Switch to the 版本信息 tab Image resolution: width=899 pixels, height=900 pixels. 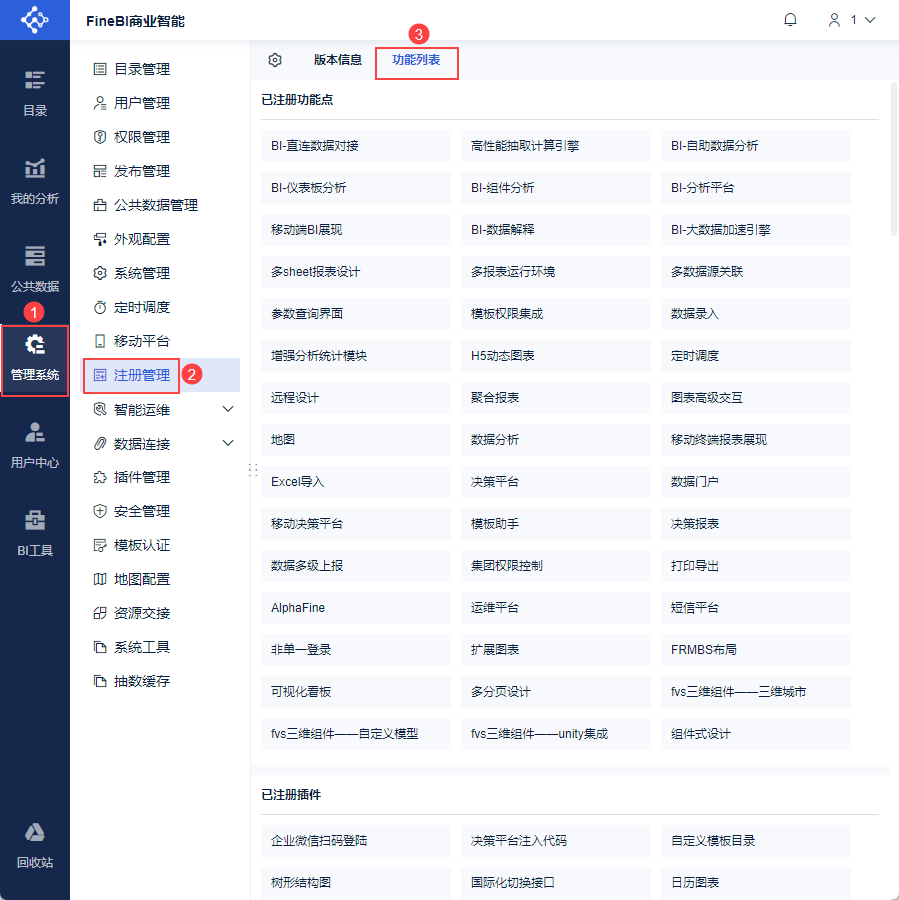pos(338,60)
